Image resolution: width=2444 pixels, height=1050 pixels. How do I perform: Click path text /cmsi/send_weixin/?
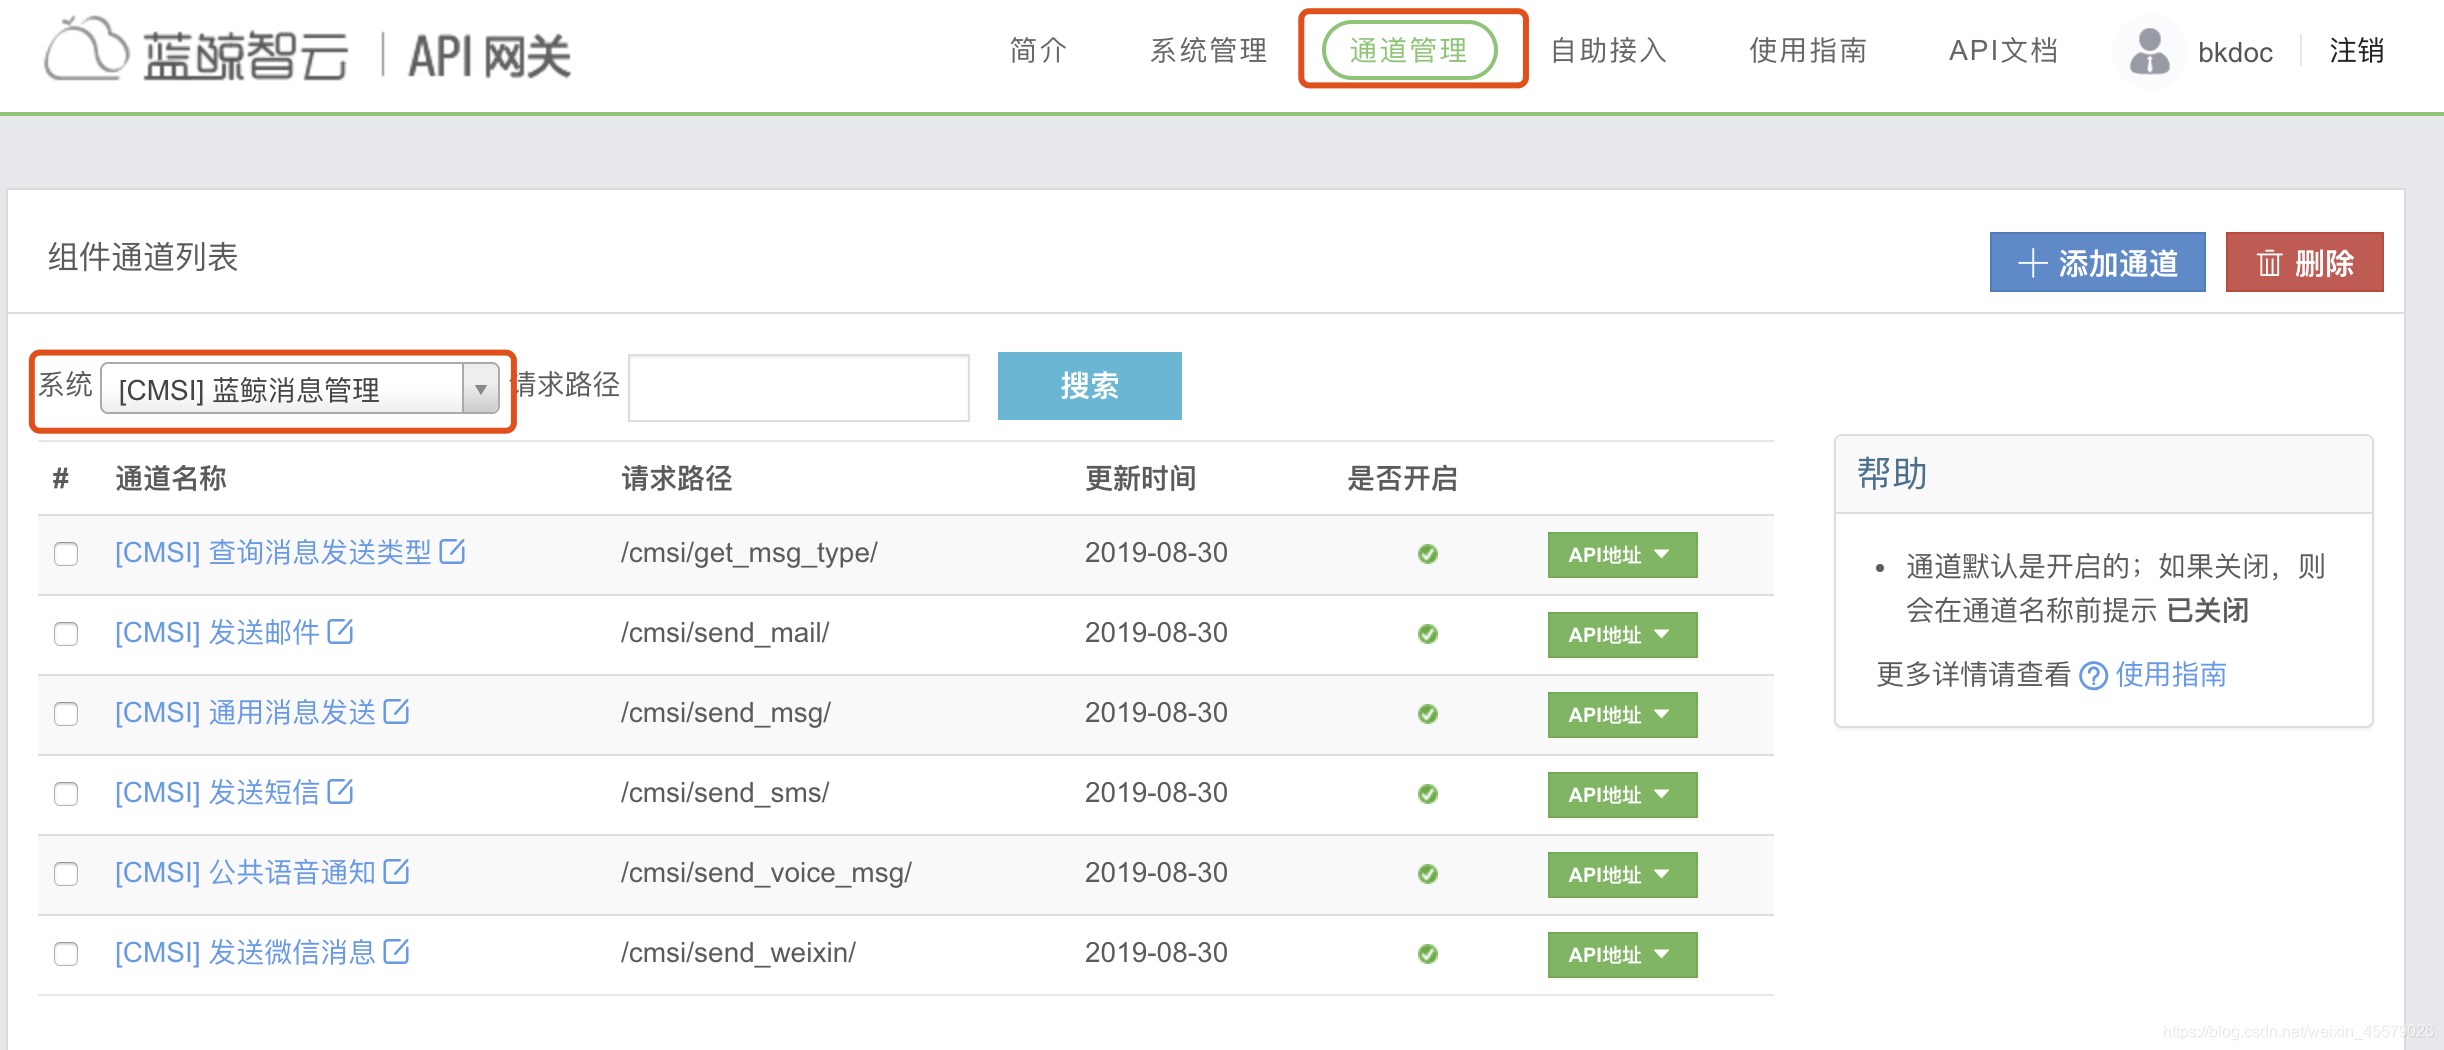click(738, 953)
